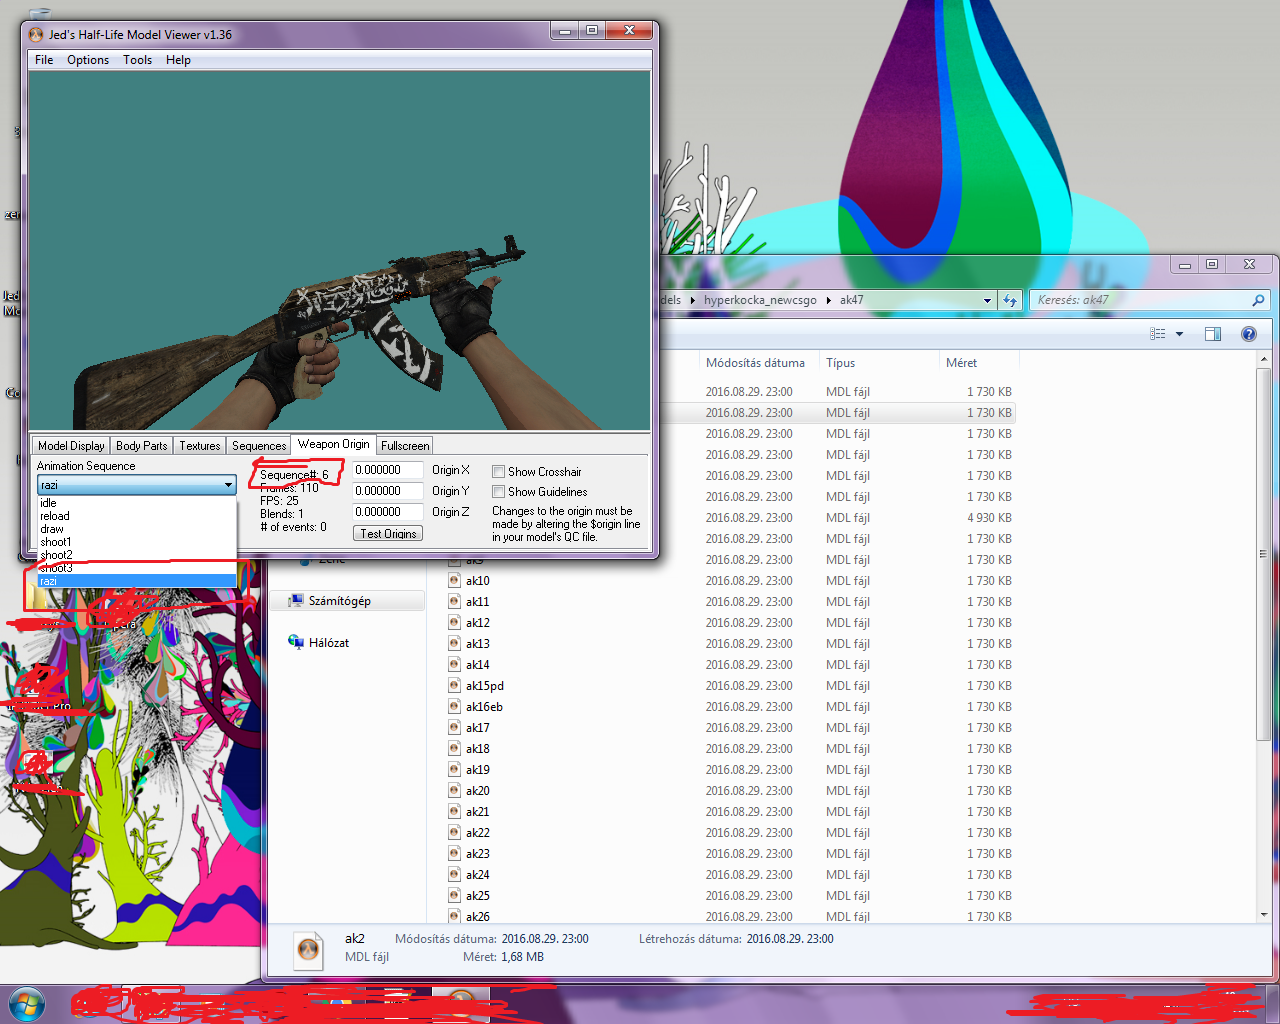
Task: Select 'Hálózat' in the navigation pane
Action: click(x=329, y=643)
